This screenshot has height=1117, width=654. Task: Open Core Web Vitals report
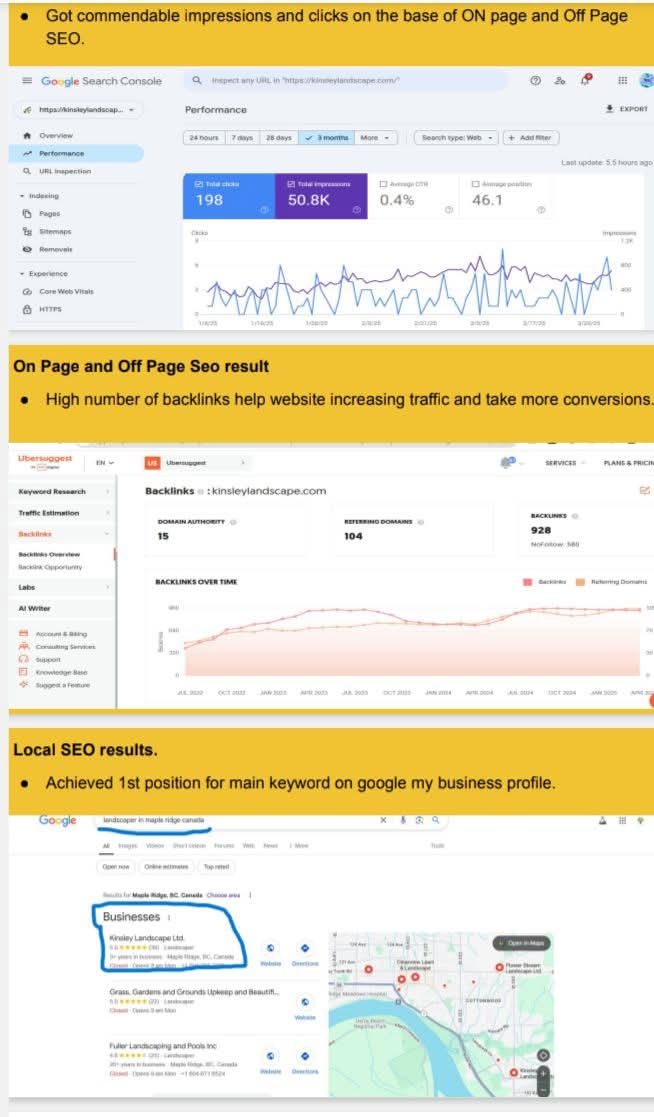[x=58, y=291]
